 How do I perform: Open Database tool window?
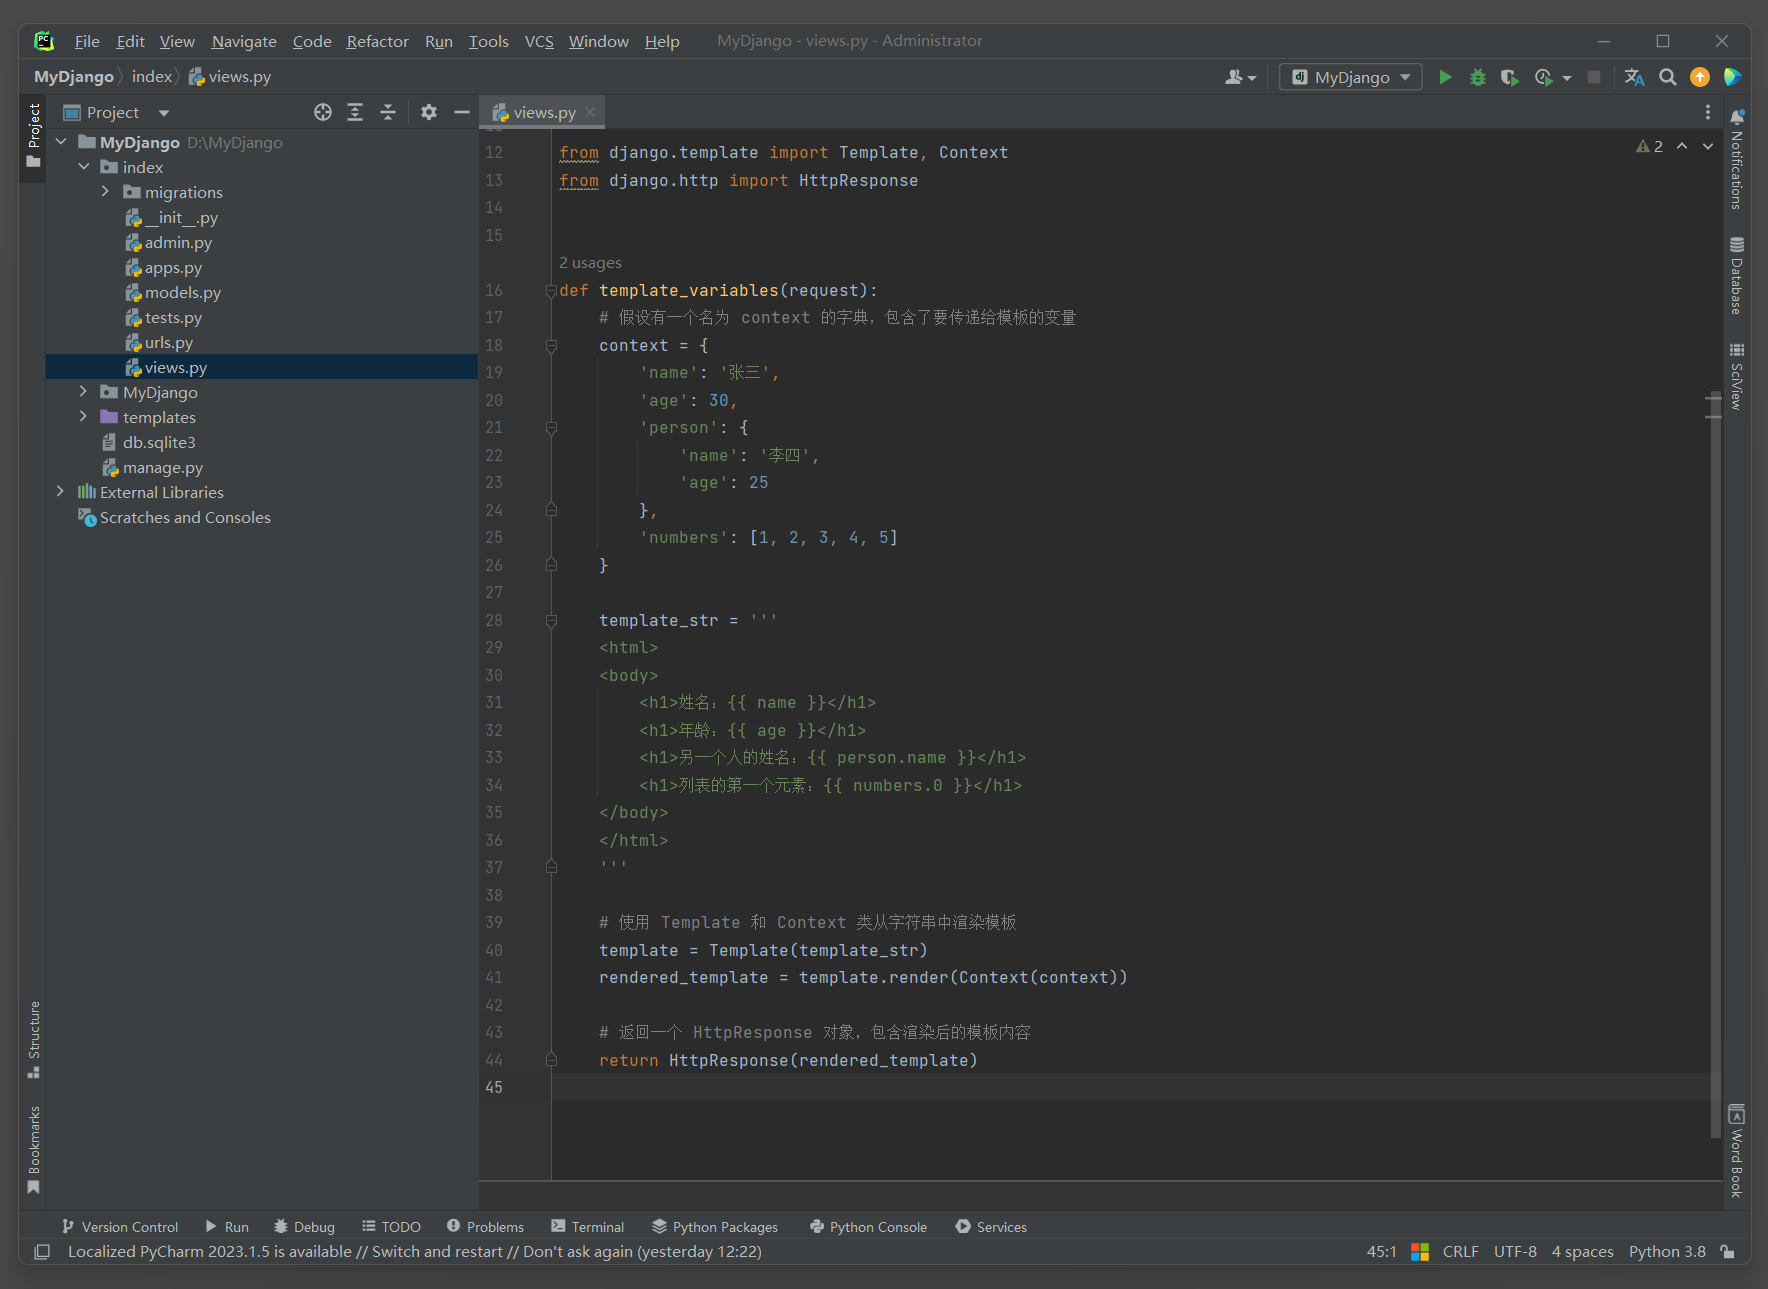pyautogui.click(x=1737, y=276)
